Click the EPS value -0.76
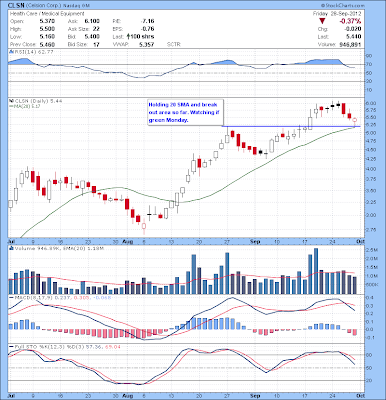The width and height of the screenshot is (386, 400). 147,29
